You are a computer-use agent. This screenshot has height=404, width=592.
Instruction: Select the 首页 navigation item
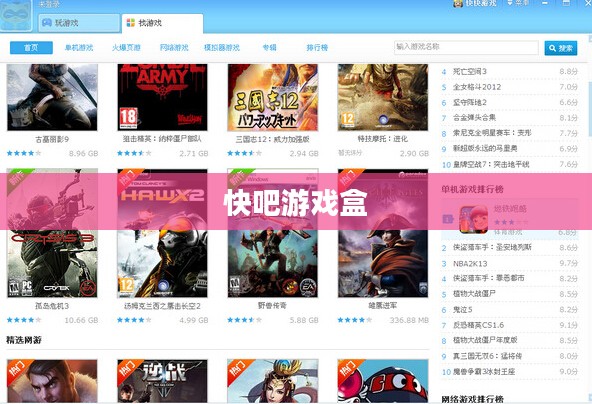pyautogui.click(x=31, y=48)
